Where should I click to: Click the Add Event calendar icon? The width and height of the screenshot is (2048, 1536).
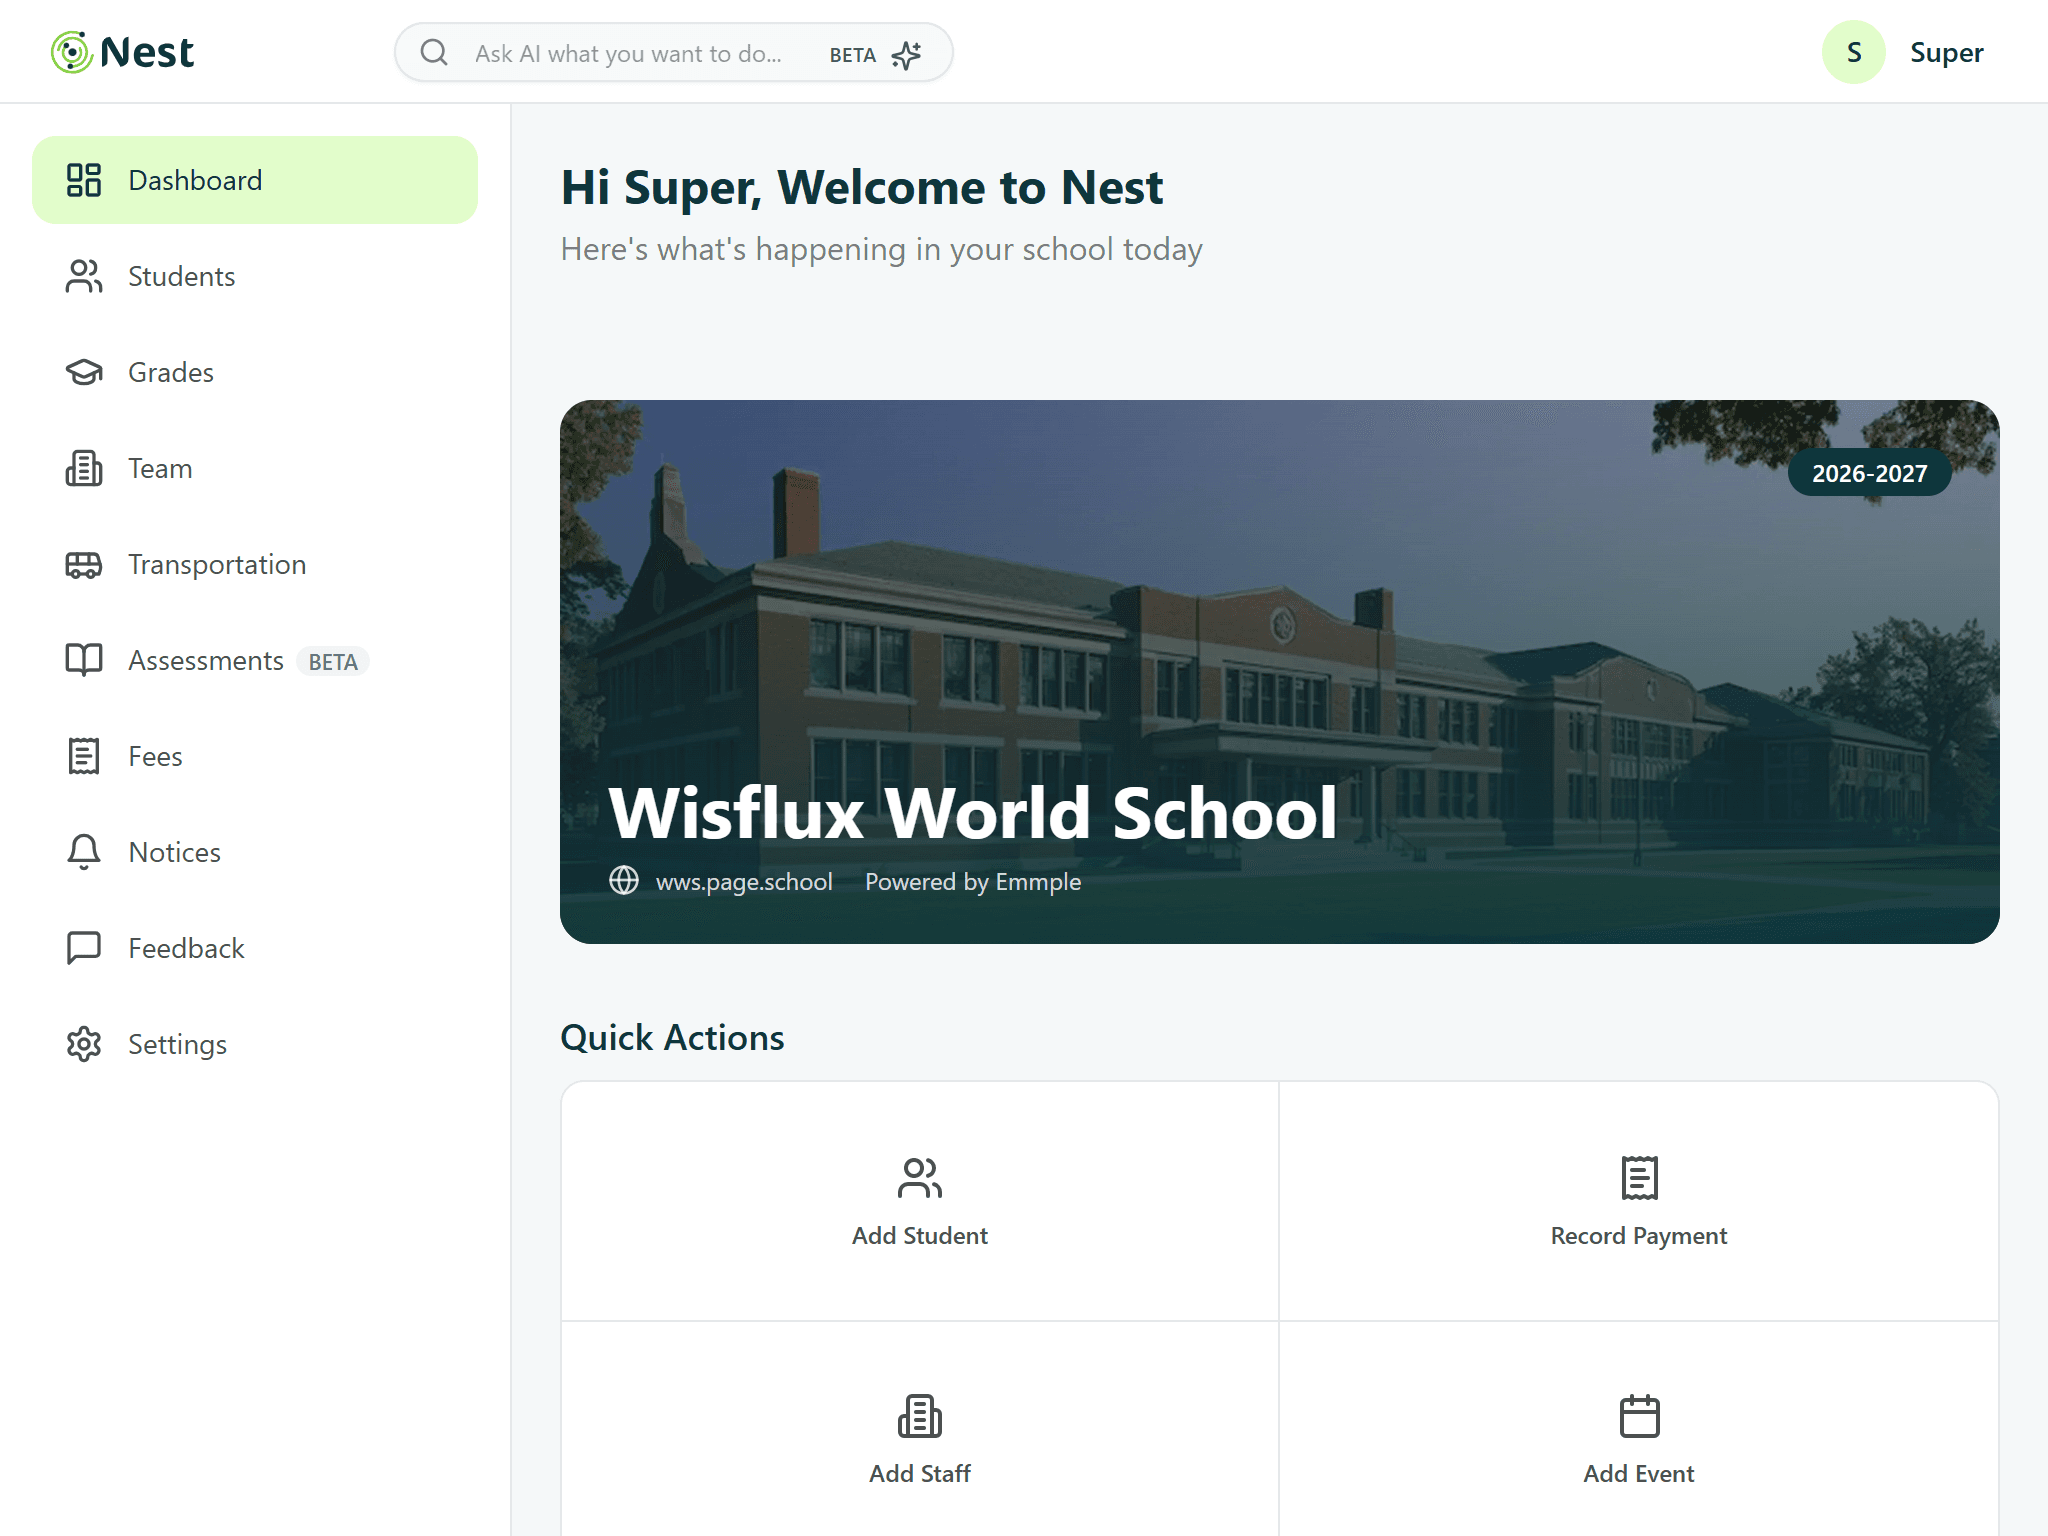pos(1639,1416)
